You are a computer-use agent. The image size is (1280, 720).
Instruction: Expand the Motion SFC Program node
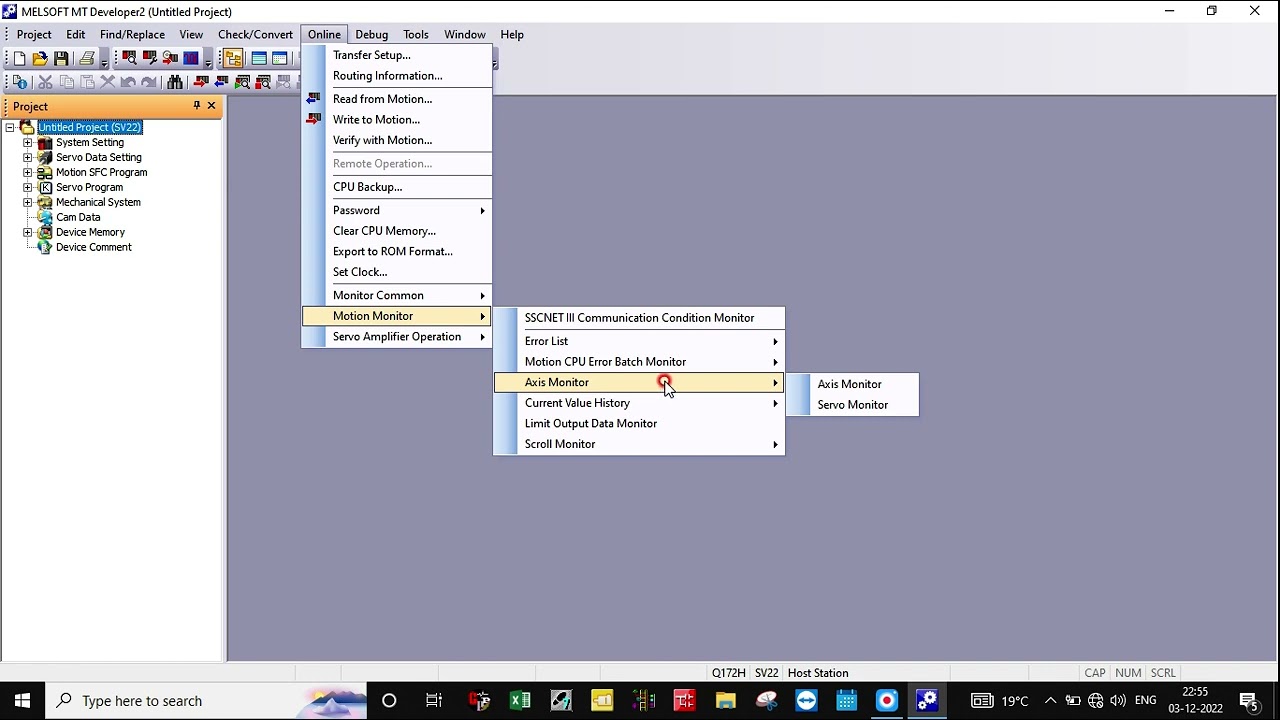point(28,172)
